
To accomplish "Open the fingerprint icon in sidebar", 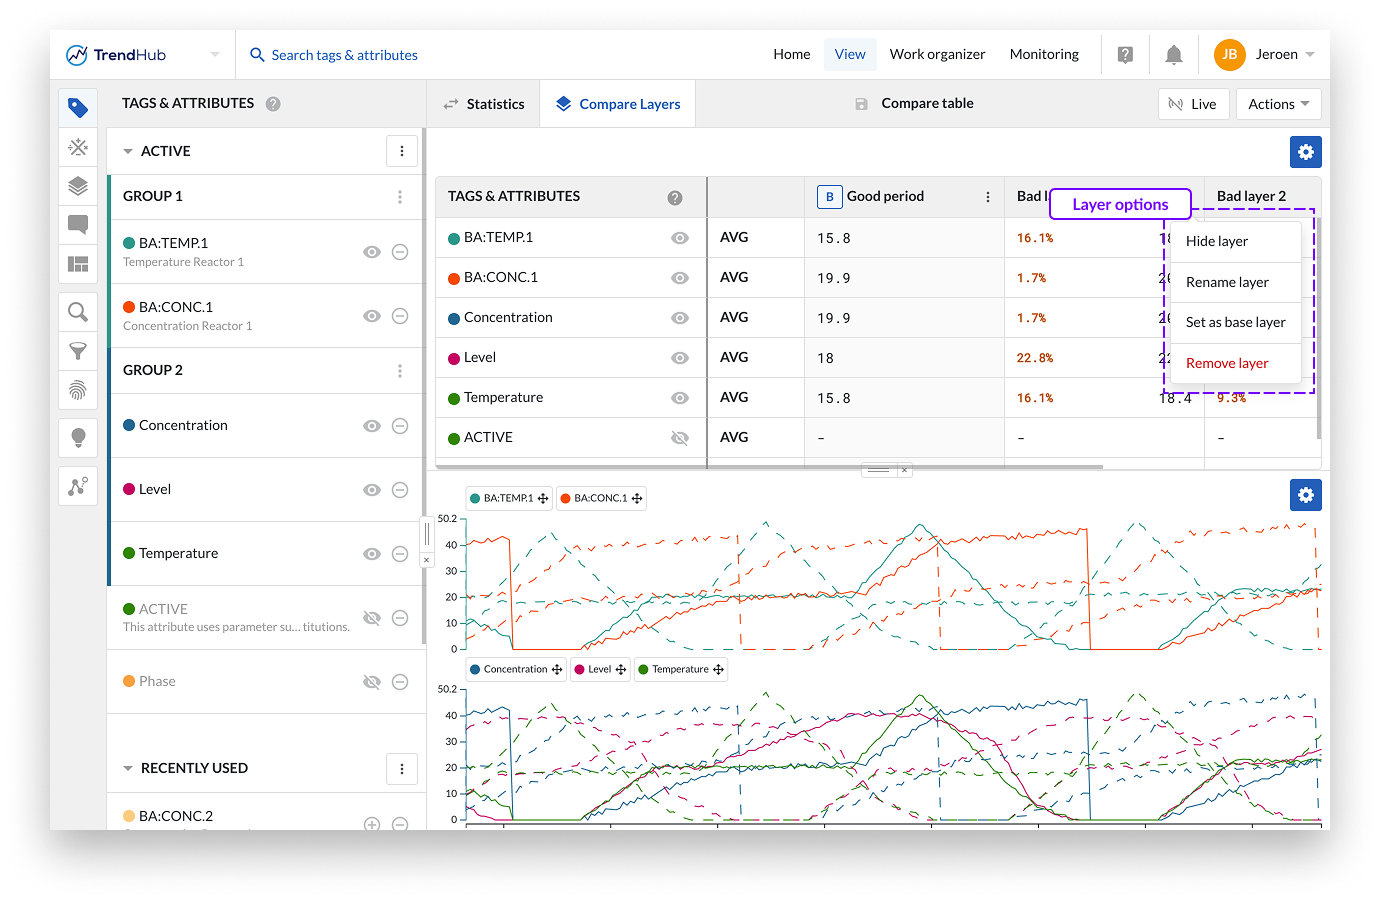I will 78,390.
